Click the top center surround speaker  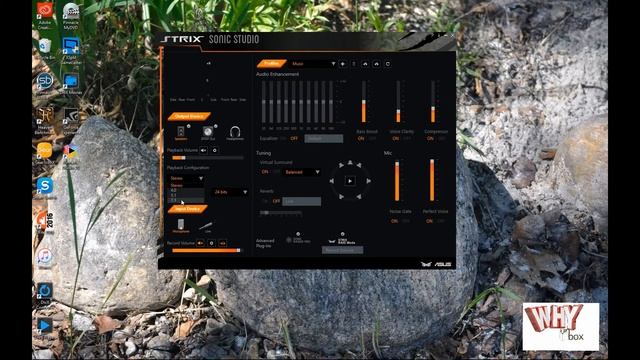(350, 163)
